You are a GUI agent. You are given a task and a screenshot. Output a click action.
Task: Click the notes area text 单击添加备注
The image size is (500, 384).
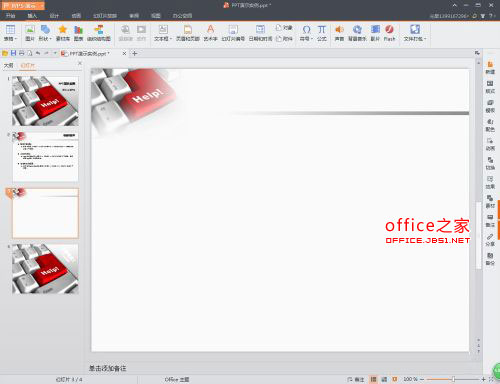[x=107, y=368]
